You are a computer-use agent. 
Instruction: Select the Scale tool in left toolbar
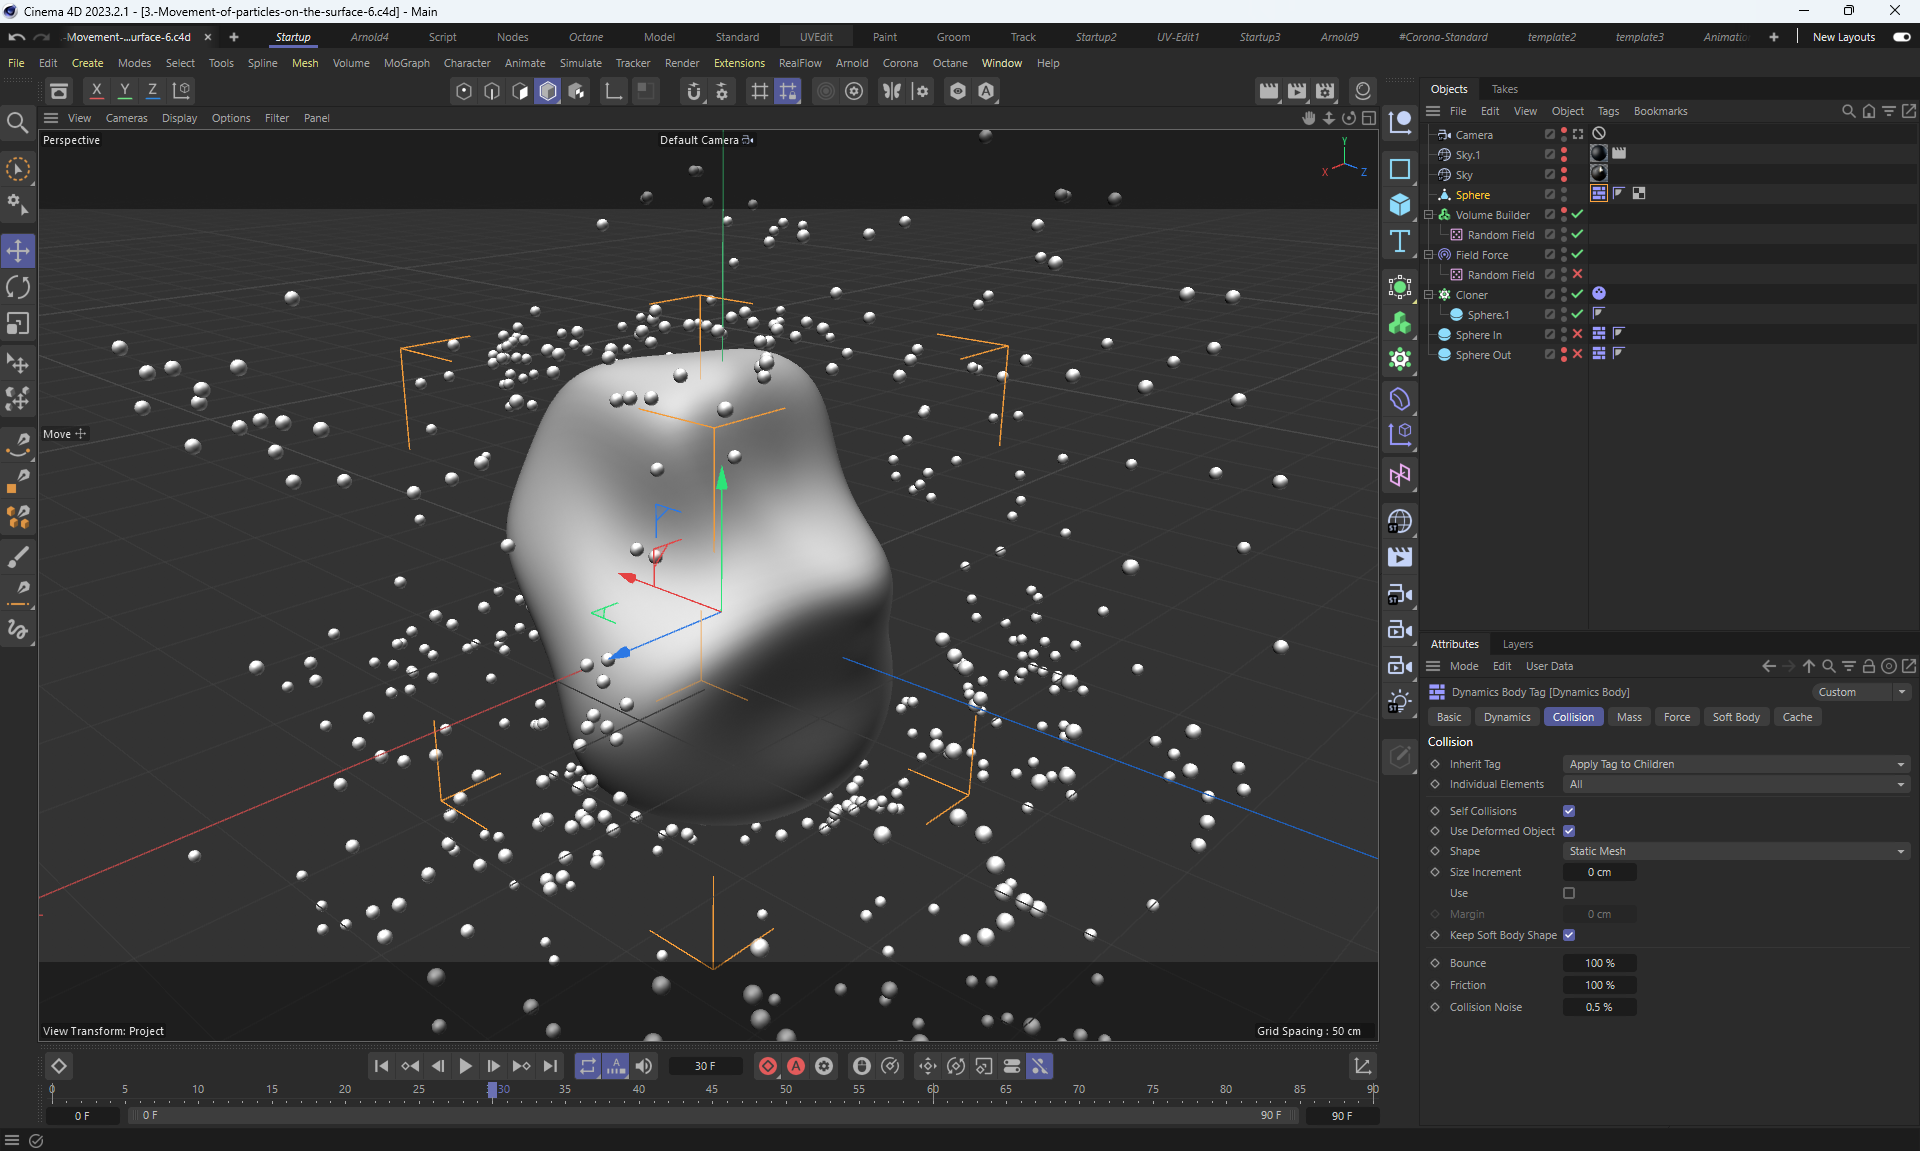(x=18, y=324)
